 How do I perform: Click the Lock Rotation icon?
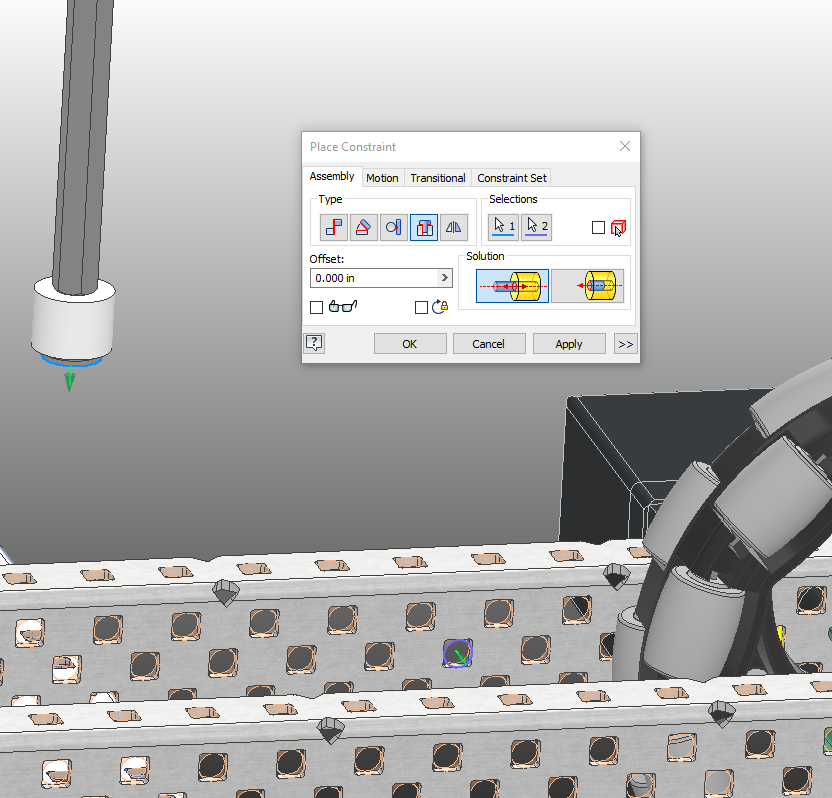440,307
